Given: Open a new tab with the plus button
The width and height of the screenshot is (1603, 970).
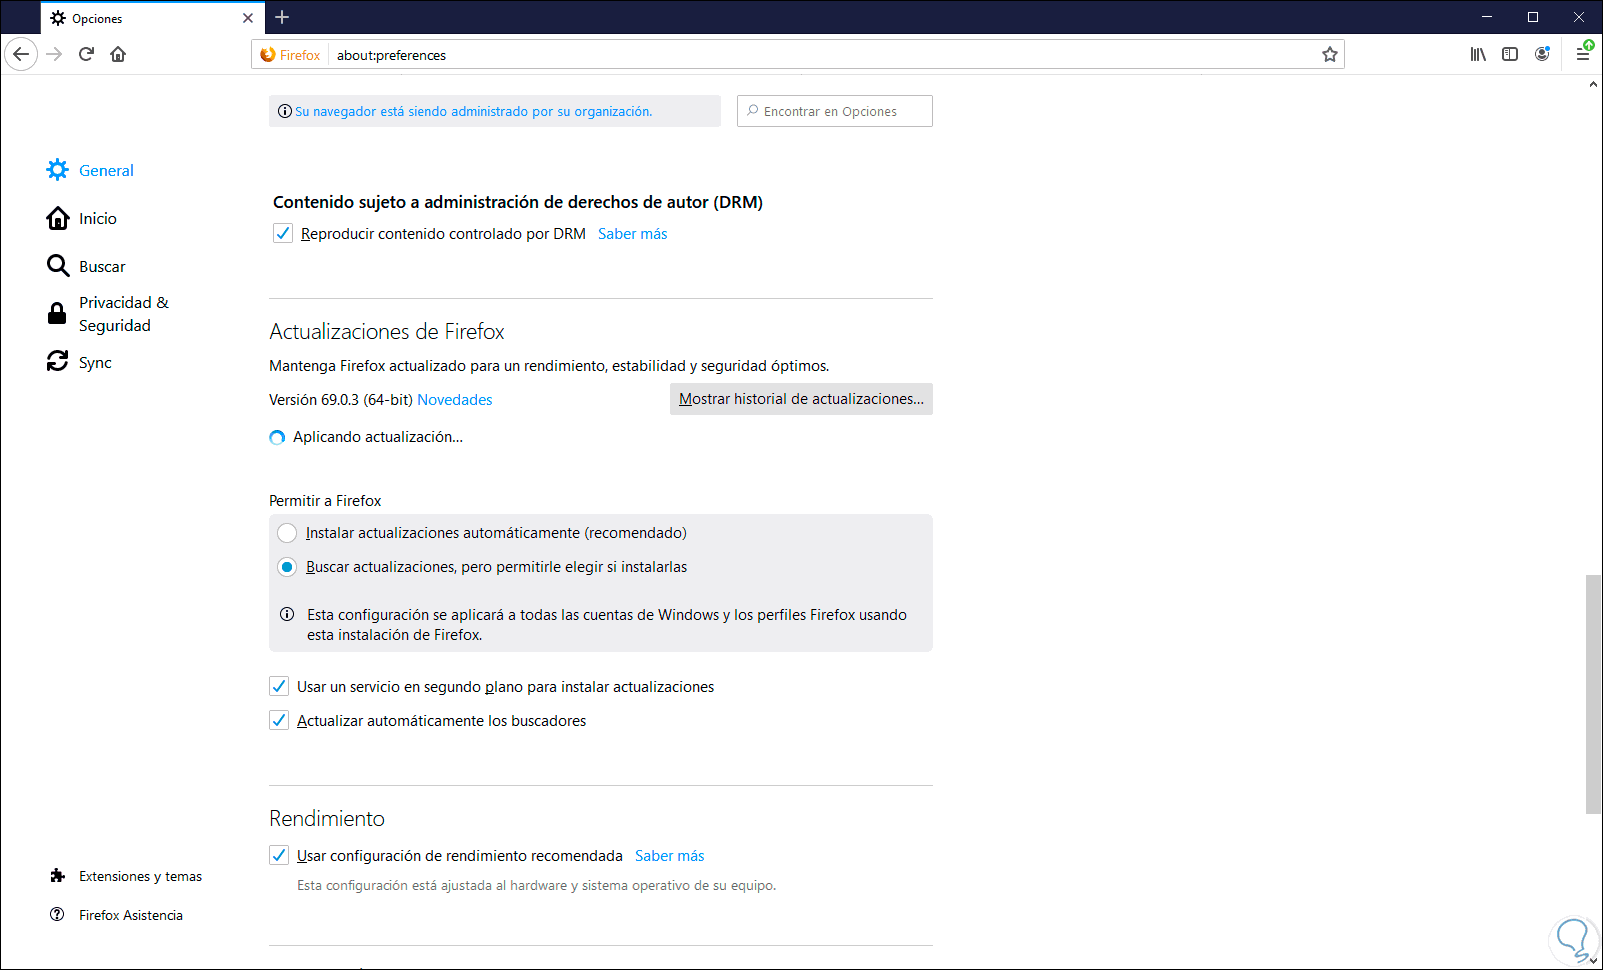Looking at the screenshot, I should (282, 17).
